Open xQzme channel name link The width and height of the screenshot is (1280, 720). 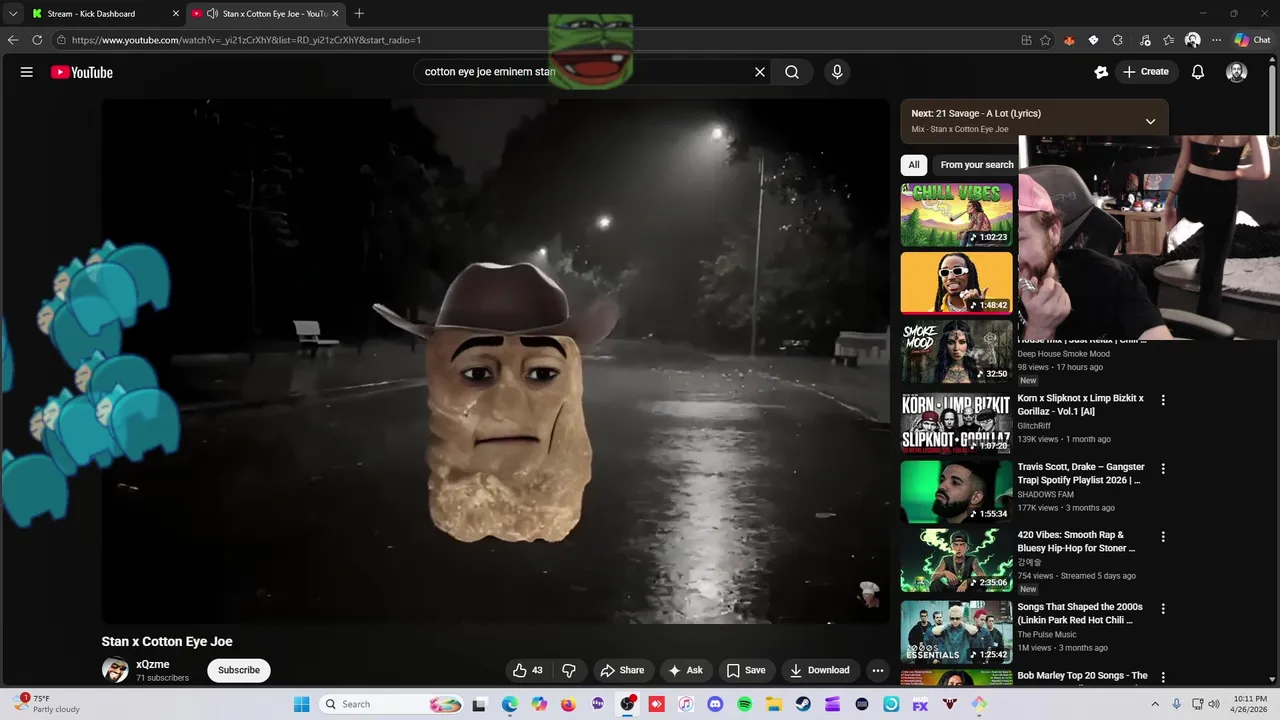pos(153,664)
